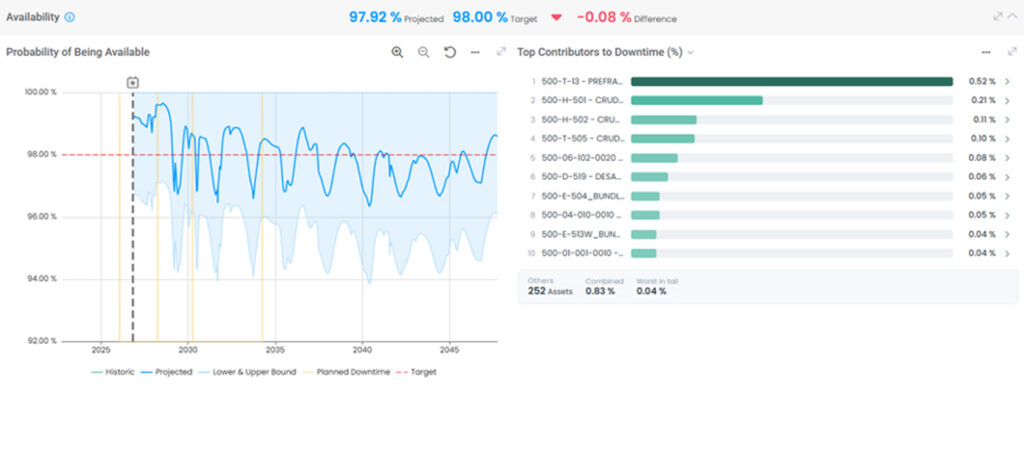The image size is (1024, 451).
Task: Click the 2030 x-axis label
Action: click(x=188, y=350)
